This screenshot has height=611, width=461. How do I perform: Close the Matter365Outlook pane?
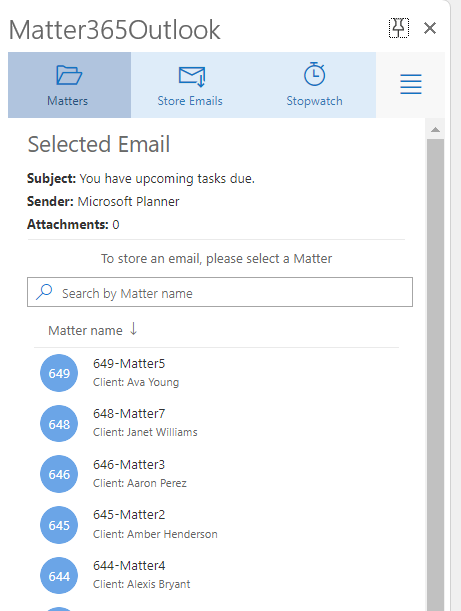click(x=430, y=28)
